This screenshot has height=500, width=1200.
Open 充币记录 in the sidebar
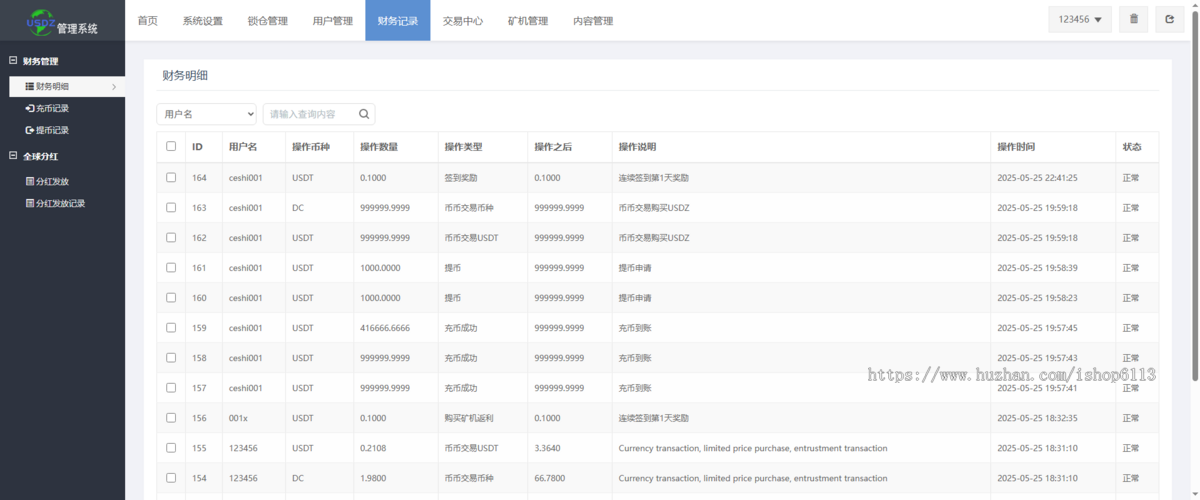[47, 109]
